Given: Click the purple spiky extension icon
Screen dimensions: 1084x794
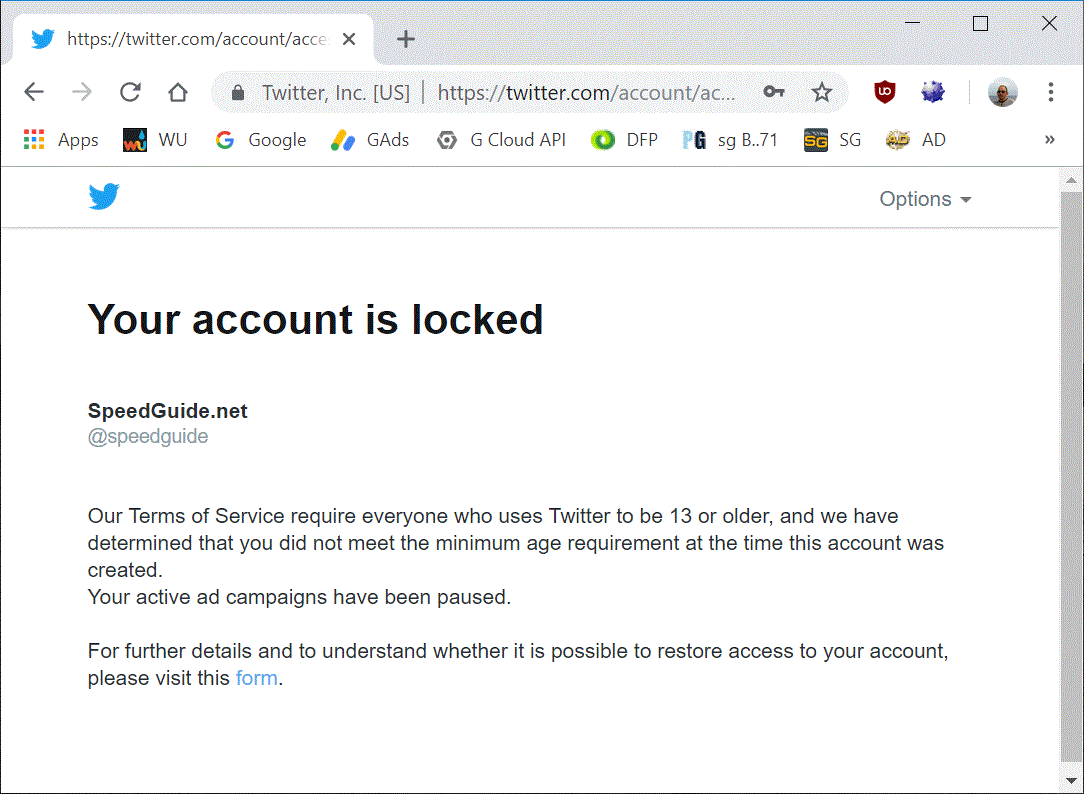Looking at the screenshot, I should 933,92.
